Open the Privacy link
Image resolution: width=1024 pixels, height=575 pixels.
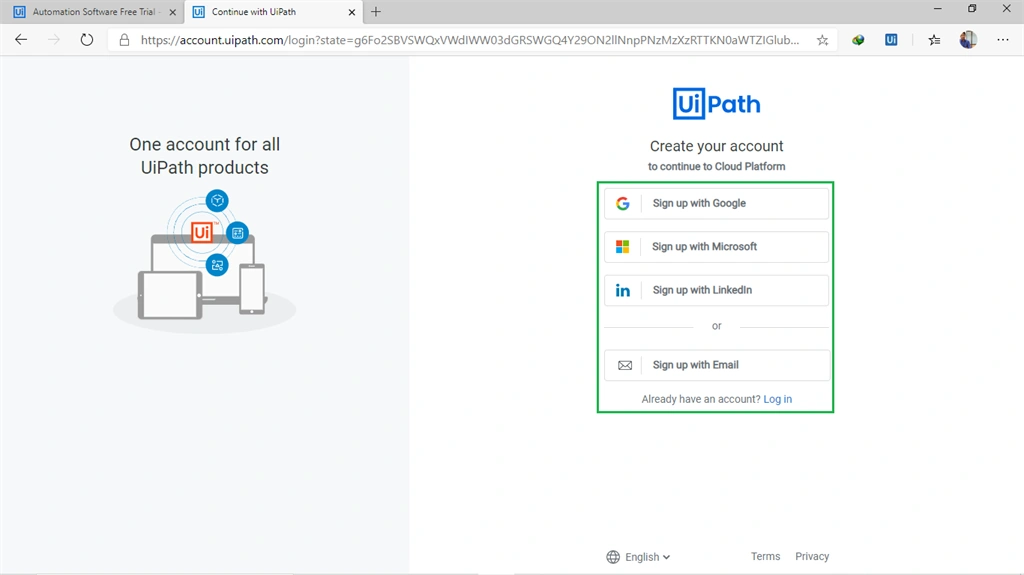coord(812,556)
